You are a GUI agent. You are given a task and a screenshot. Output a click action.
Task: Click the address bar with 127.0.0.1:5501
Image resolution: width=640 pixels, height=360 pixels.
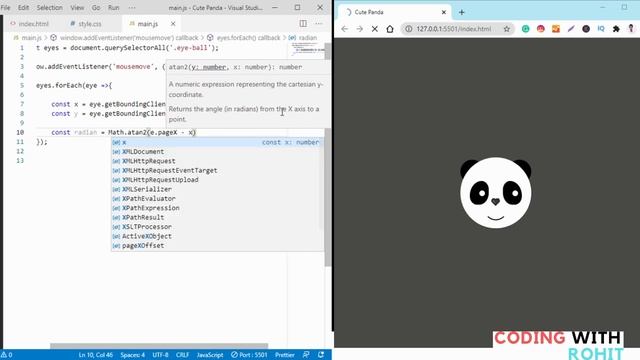click(453, 29)
